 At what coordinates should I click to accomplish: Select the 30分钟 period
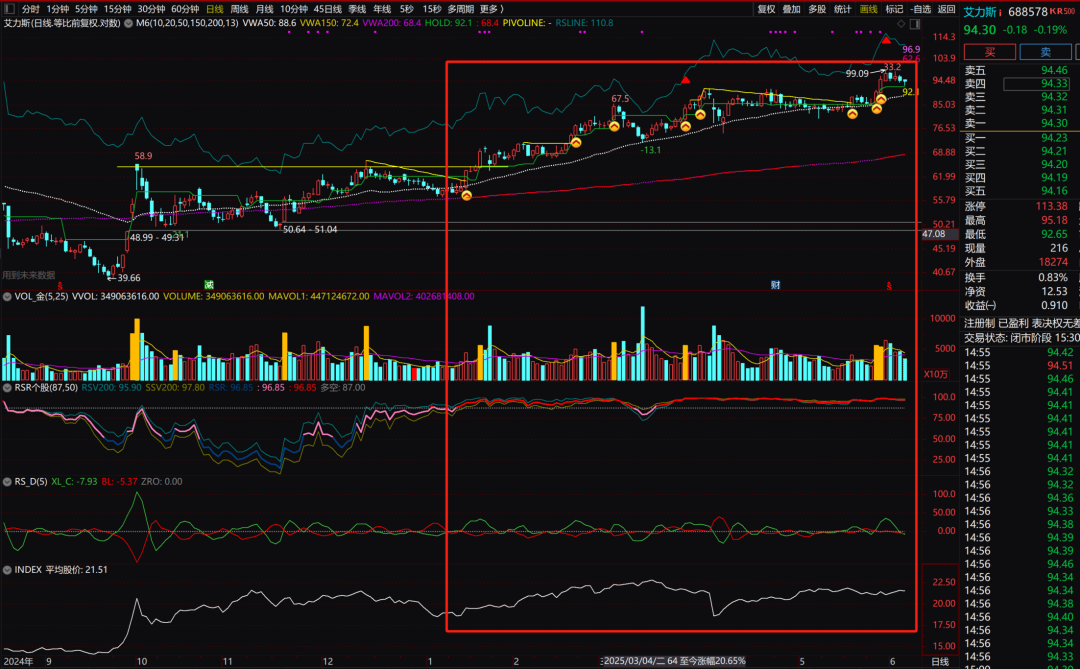coord(151,9)
